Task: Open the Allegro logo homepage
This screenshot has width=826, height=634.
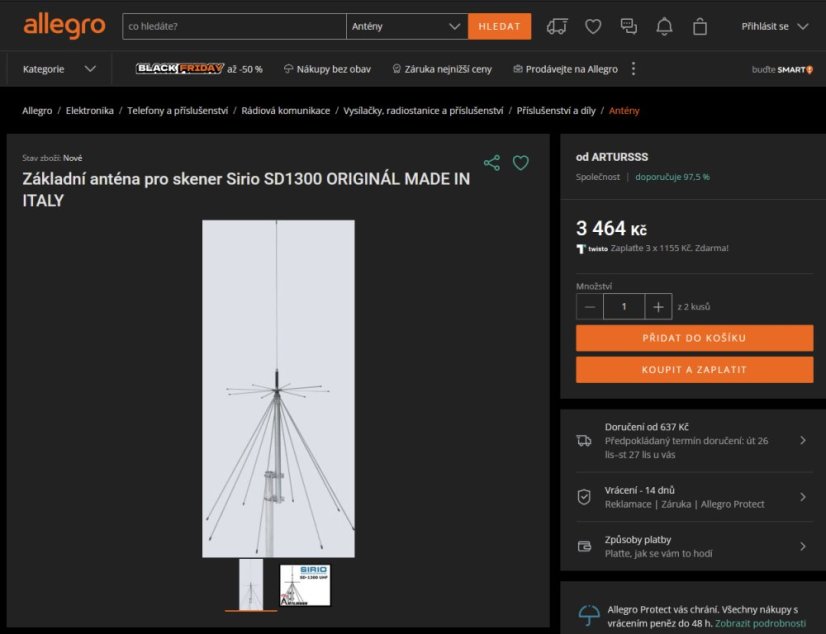Action: [64, 26]
